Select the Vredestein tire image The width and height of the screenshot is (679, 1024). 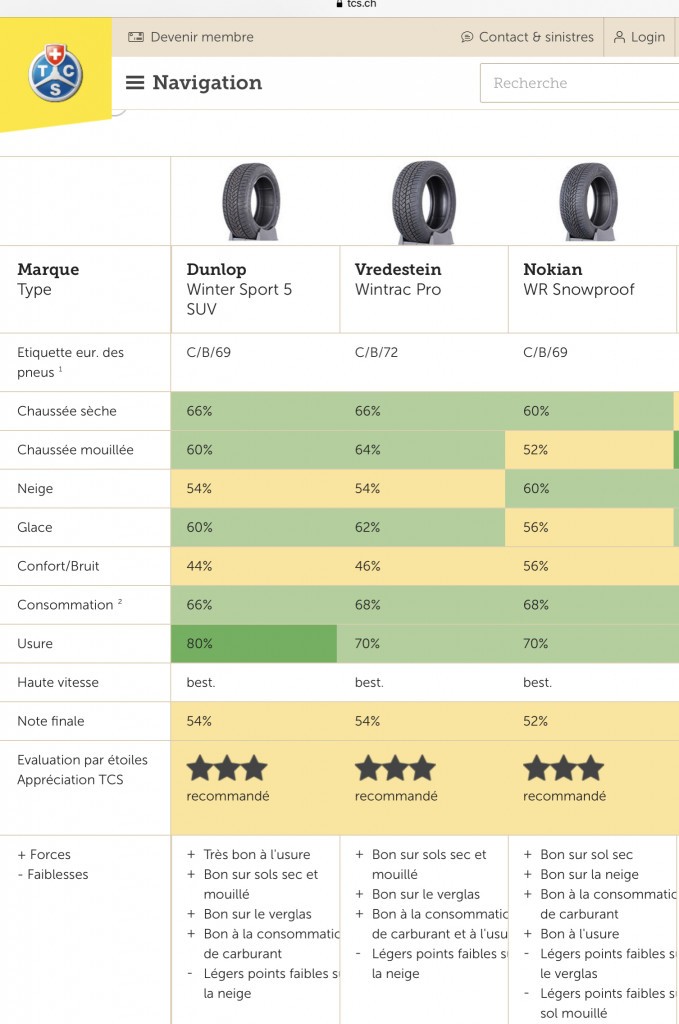point(424,202)
